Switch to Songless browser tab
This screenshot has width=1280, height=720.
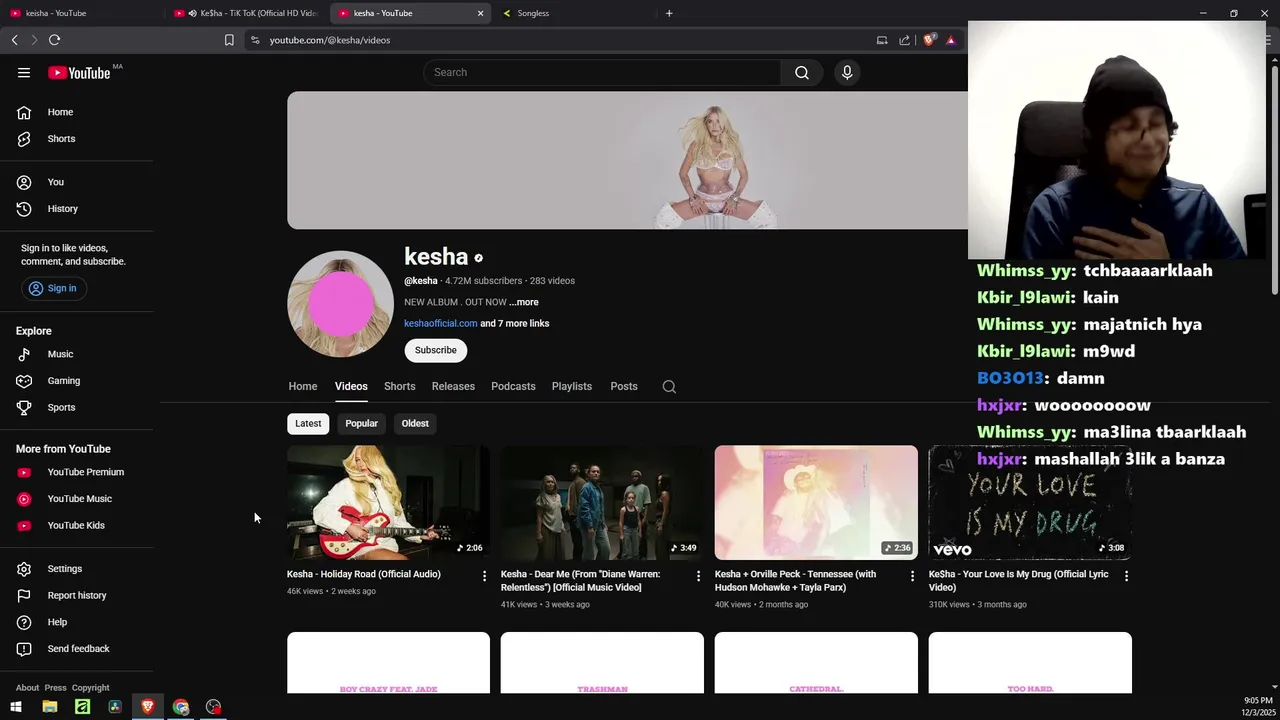point(575,13)
